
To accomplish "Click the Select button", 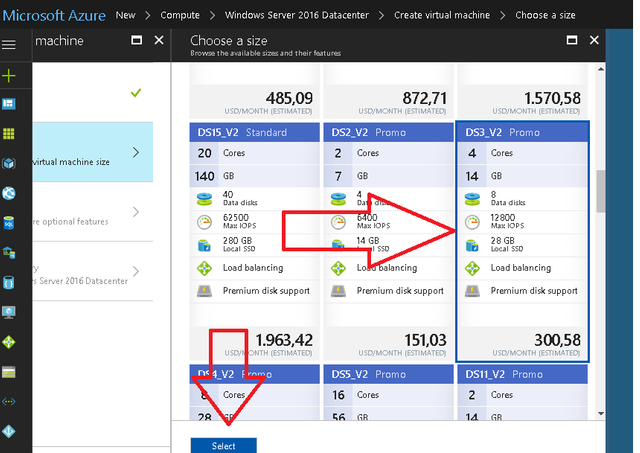I will click(224, 446).
